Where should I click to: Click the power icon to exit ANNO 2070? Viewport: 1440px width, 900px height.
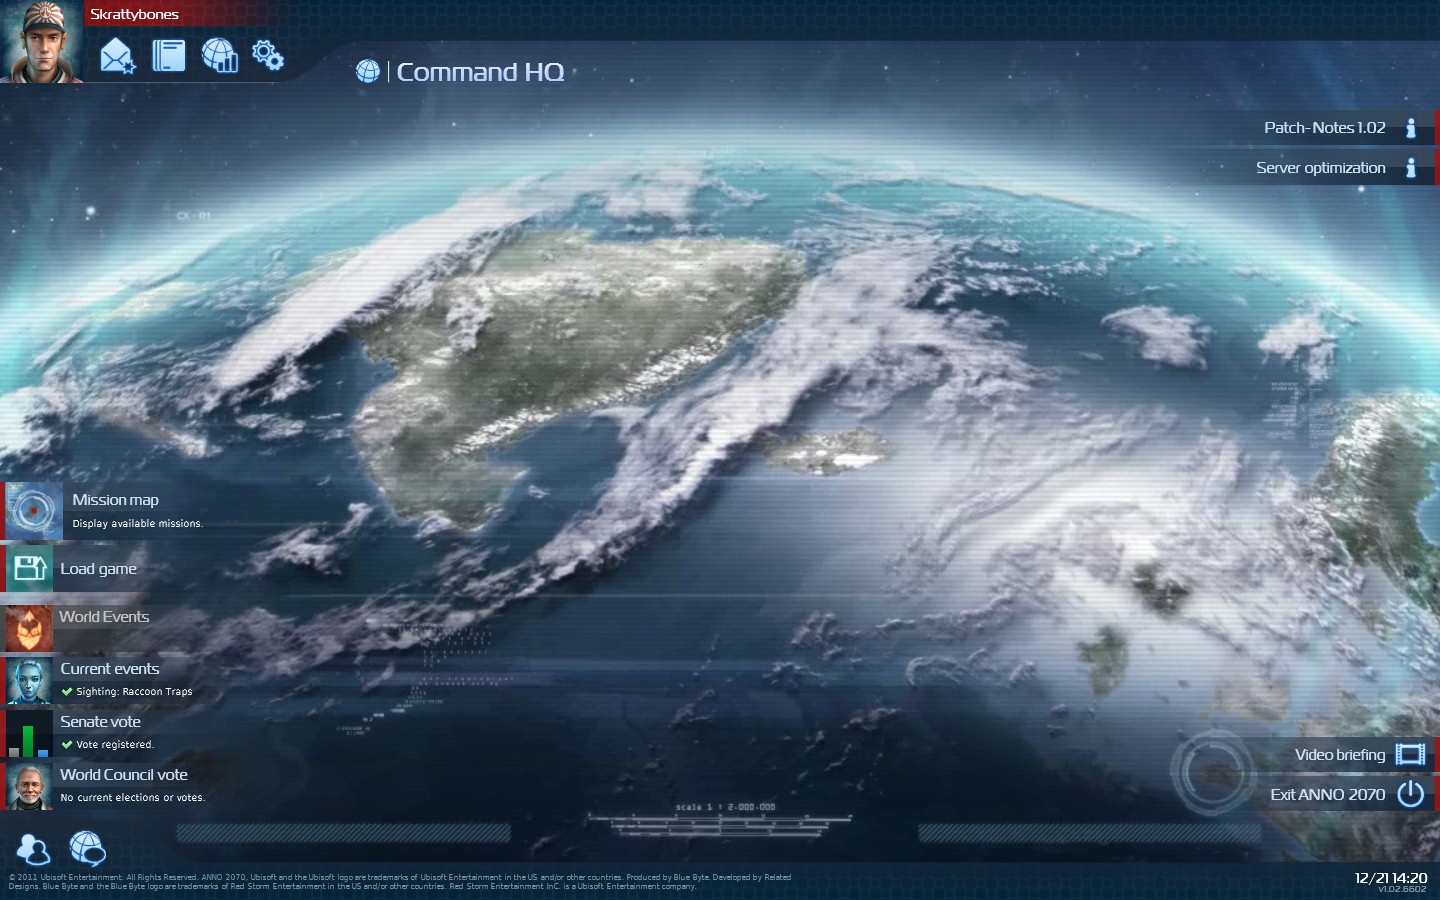(x=1410, y=794)
